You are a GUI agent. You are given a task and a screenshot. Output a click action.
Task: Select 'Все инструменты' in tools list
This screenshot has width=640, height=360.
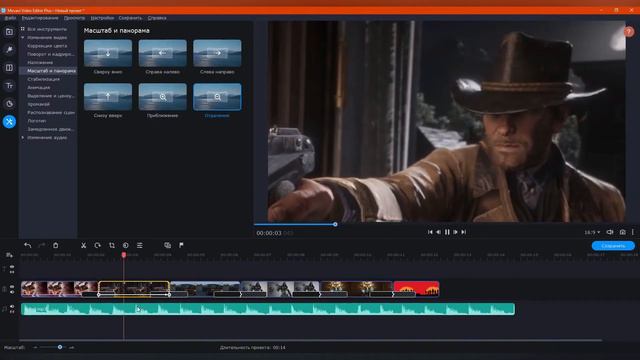coord(47,29)
